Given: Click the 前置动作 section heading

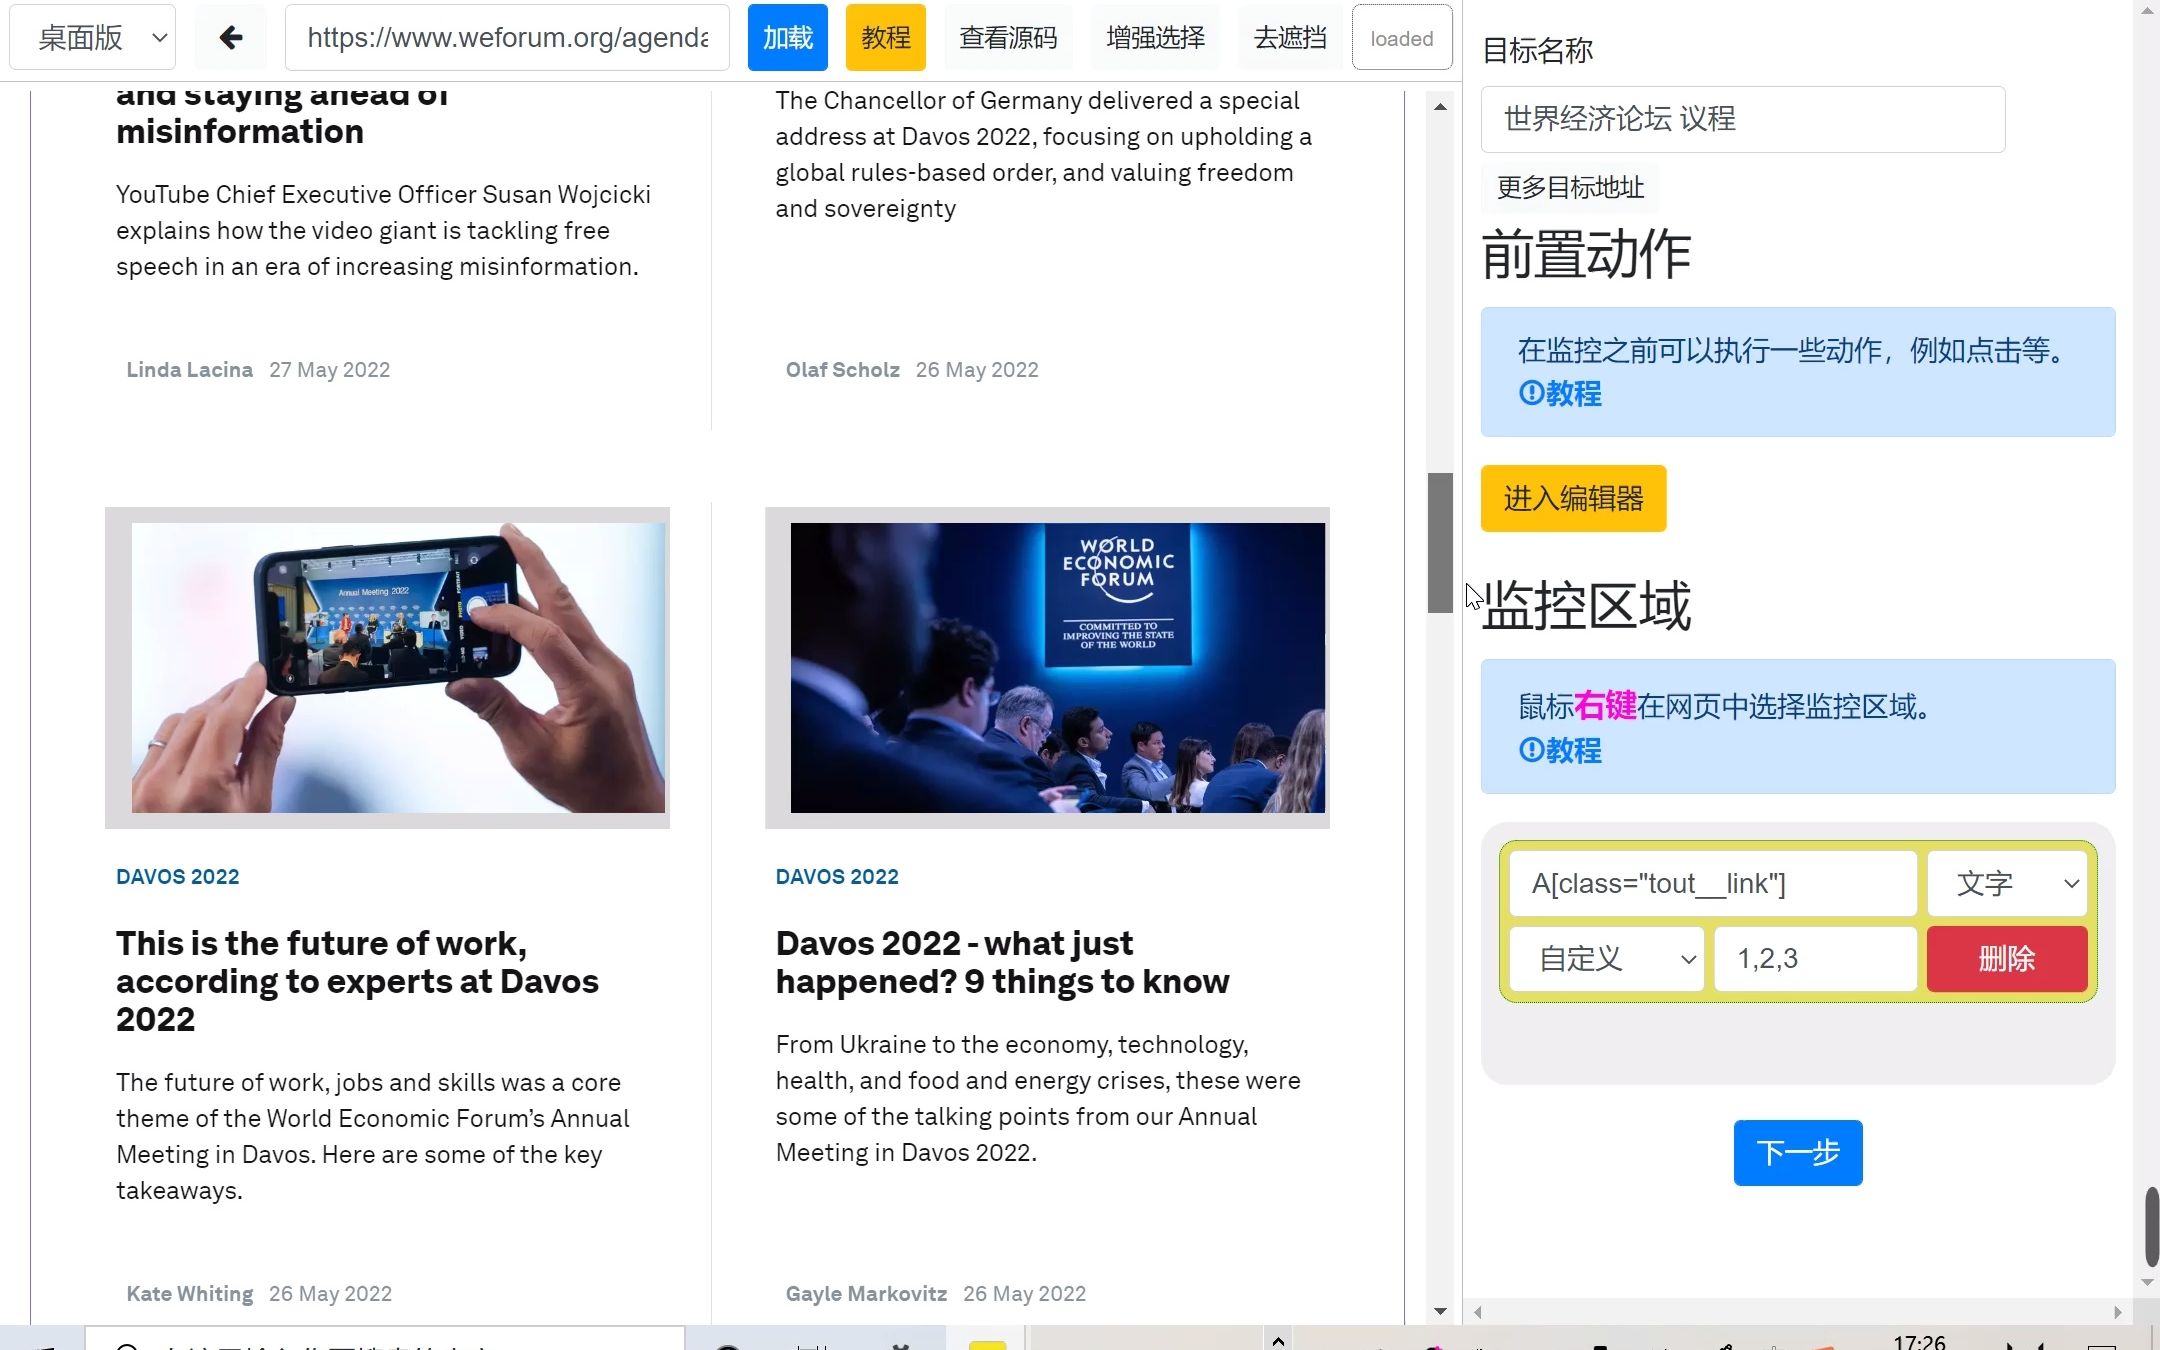Looking at the screenshot, I should 1586,254.
